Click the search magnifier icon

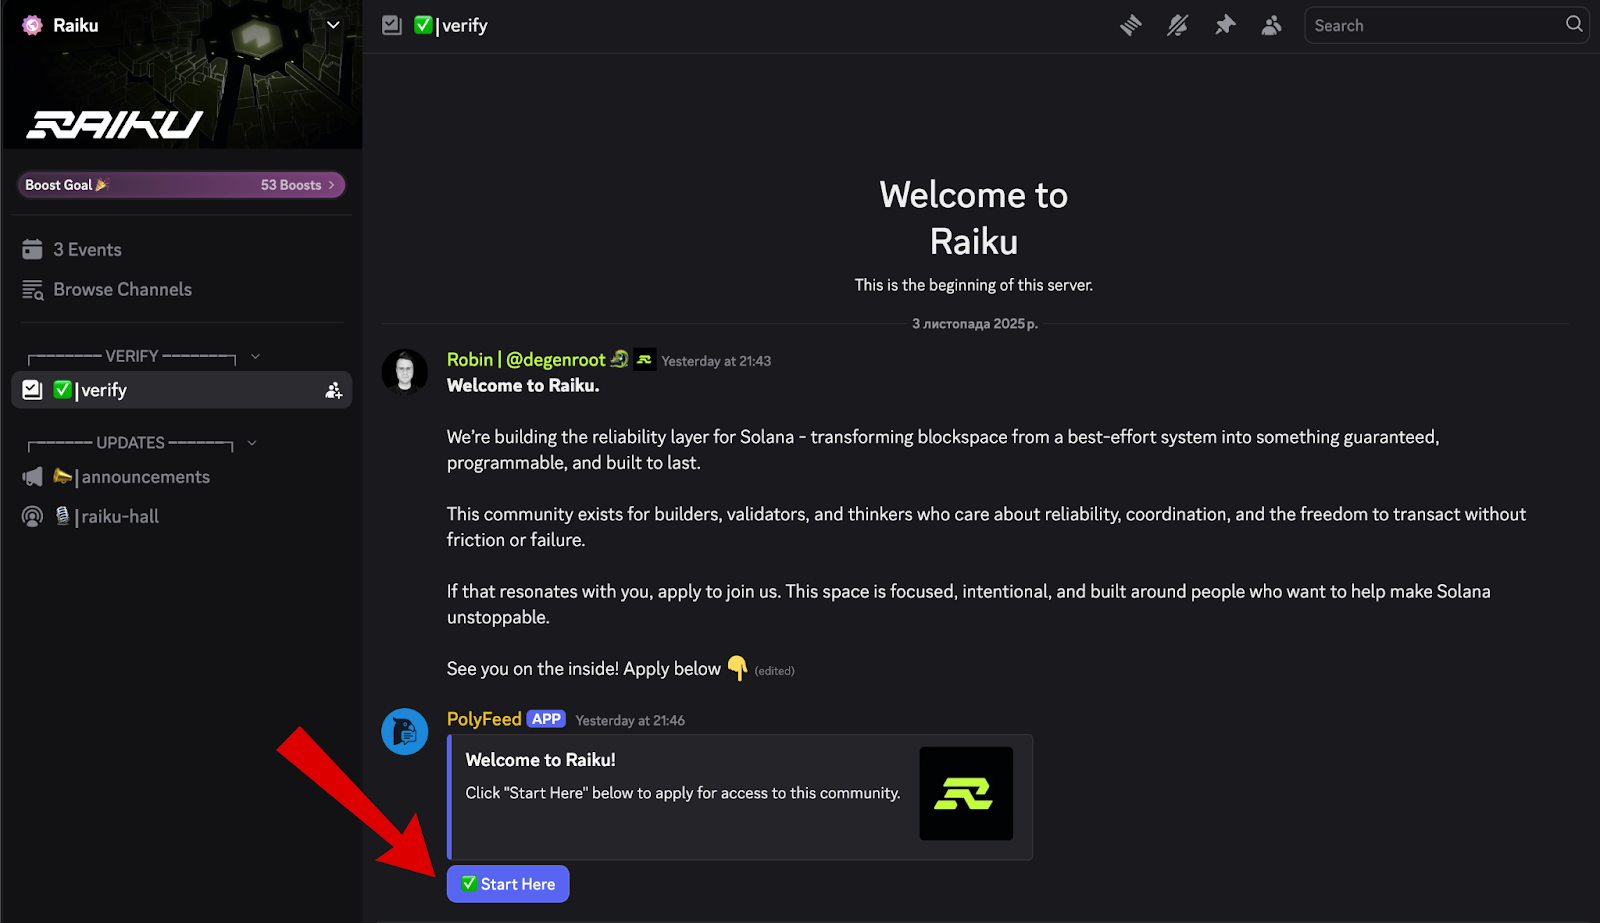point(1574,24)
